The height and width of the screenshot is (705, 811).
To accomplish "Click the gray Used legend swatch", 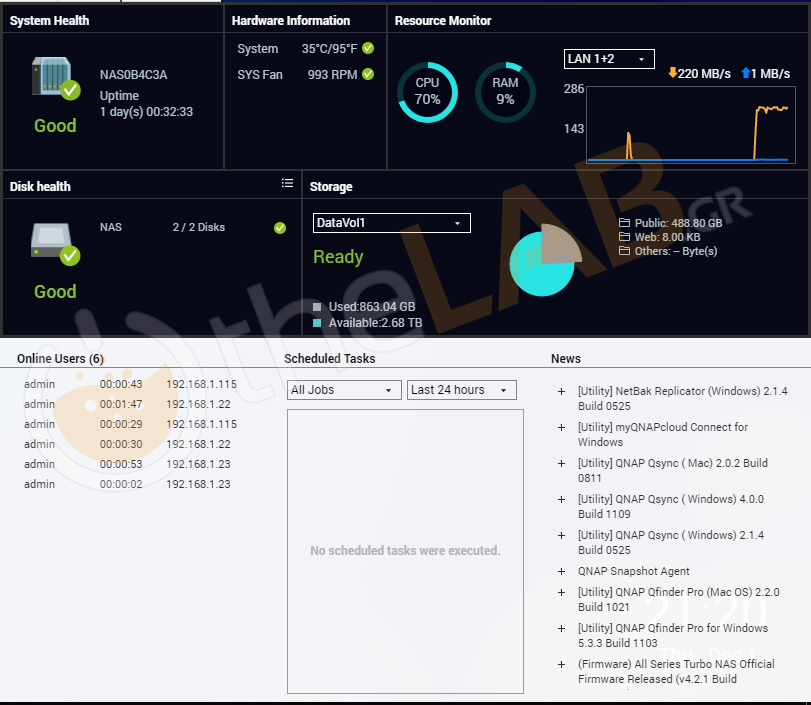I will (x=317, y=307).
